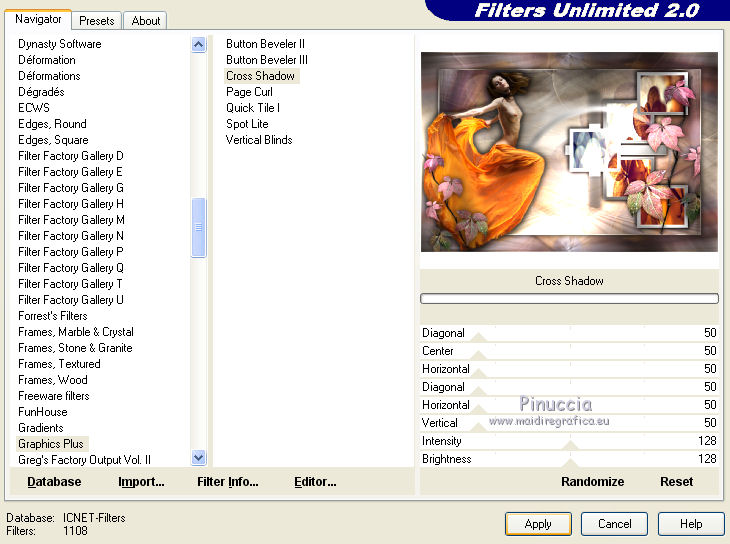Click the Reset button
This screenshot has height=544, width=730.
tap(676, 482)
